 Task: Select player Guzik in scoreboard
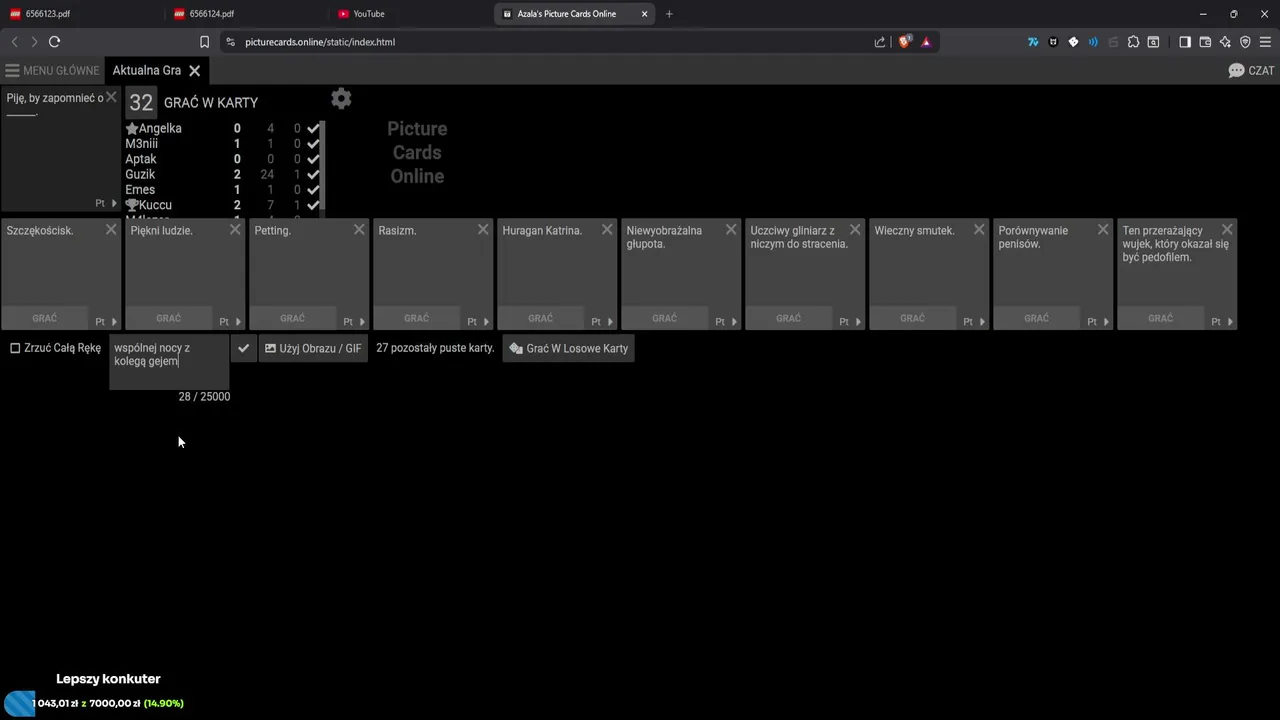(140, 174)
